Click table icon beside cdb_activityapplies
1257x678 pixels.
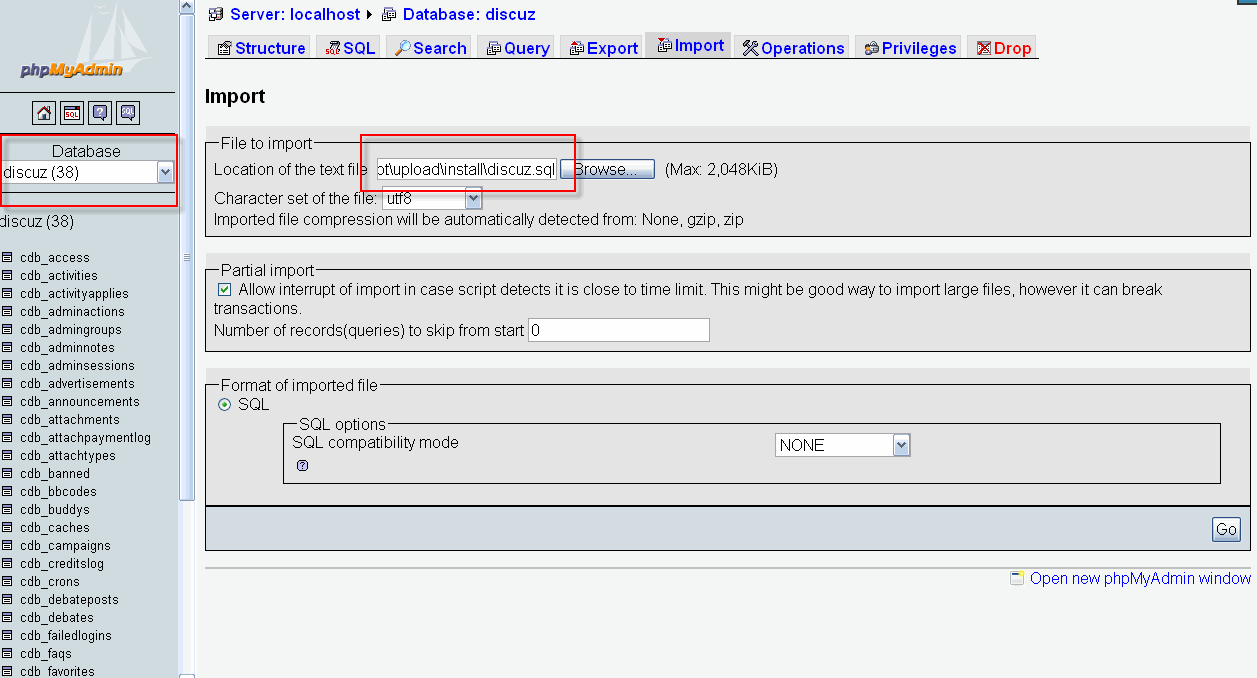[x=7, y=294]
